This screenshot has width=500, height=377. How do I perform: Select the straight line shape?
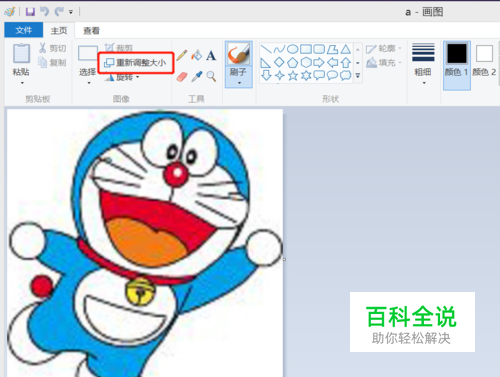coord(266,49)
